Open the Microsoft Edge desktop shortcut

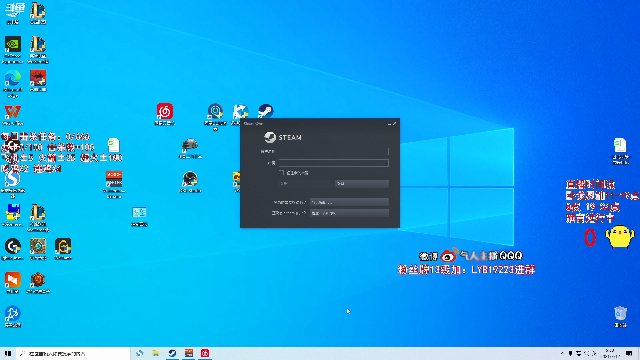13,84
